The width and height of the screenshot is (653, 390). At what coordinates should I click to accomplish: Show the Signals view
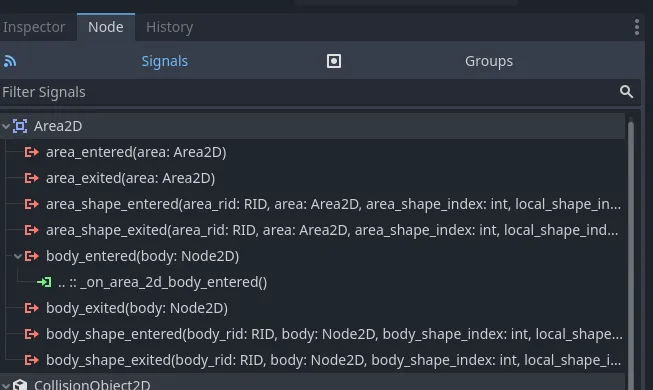(x=164, y=61)
